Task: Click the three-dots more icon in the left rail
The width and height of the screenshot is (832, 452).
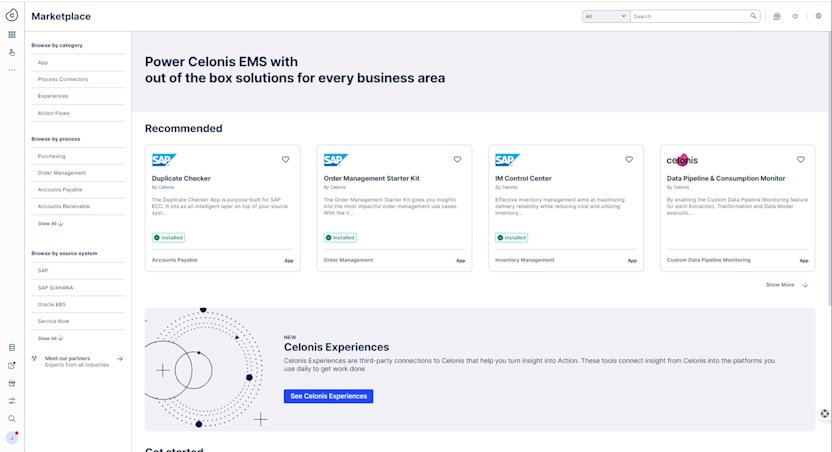Action: [12, 69]
